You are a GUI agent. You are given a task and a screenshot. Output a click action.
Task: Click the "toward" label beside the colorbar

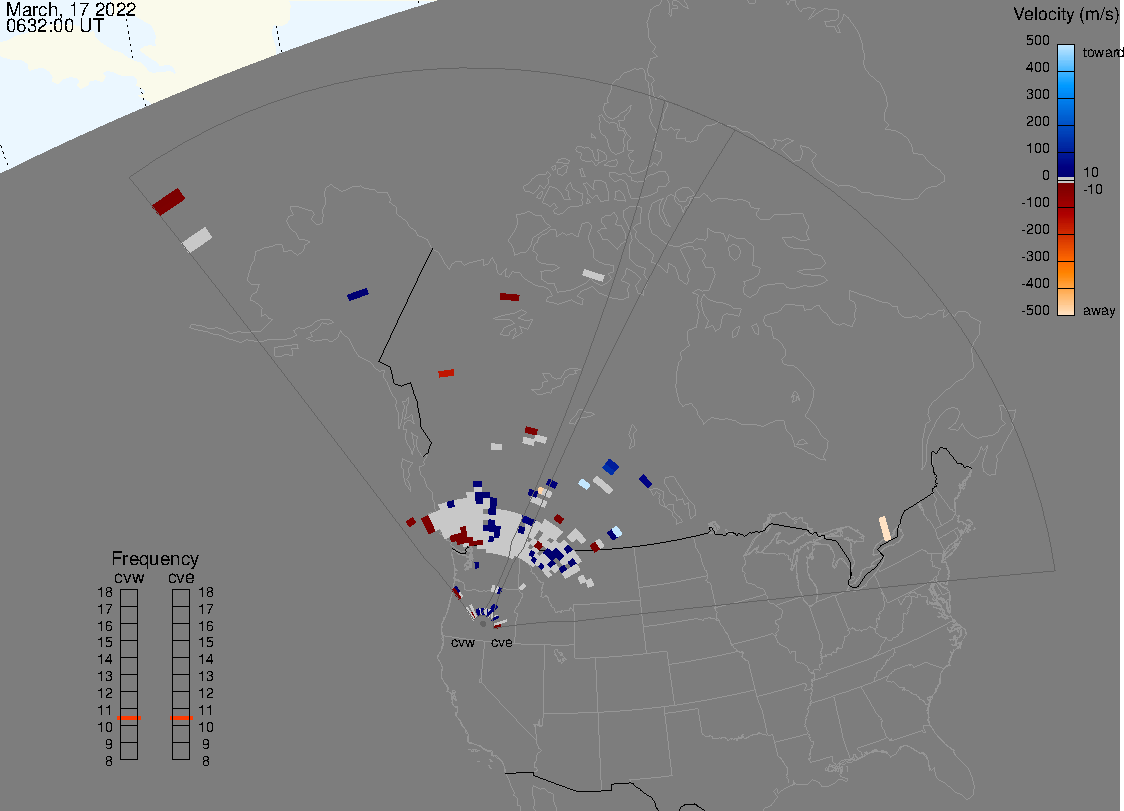point(1102,52)
